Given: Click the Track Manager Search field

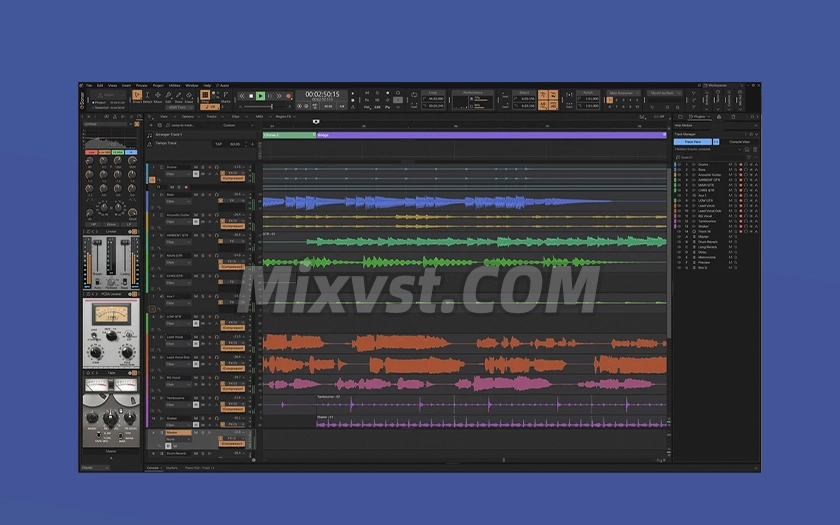Looking at the screenshot, I should coord(710,157).
